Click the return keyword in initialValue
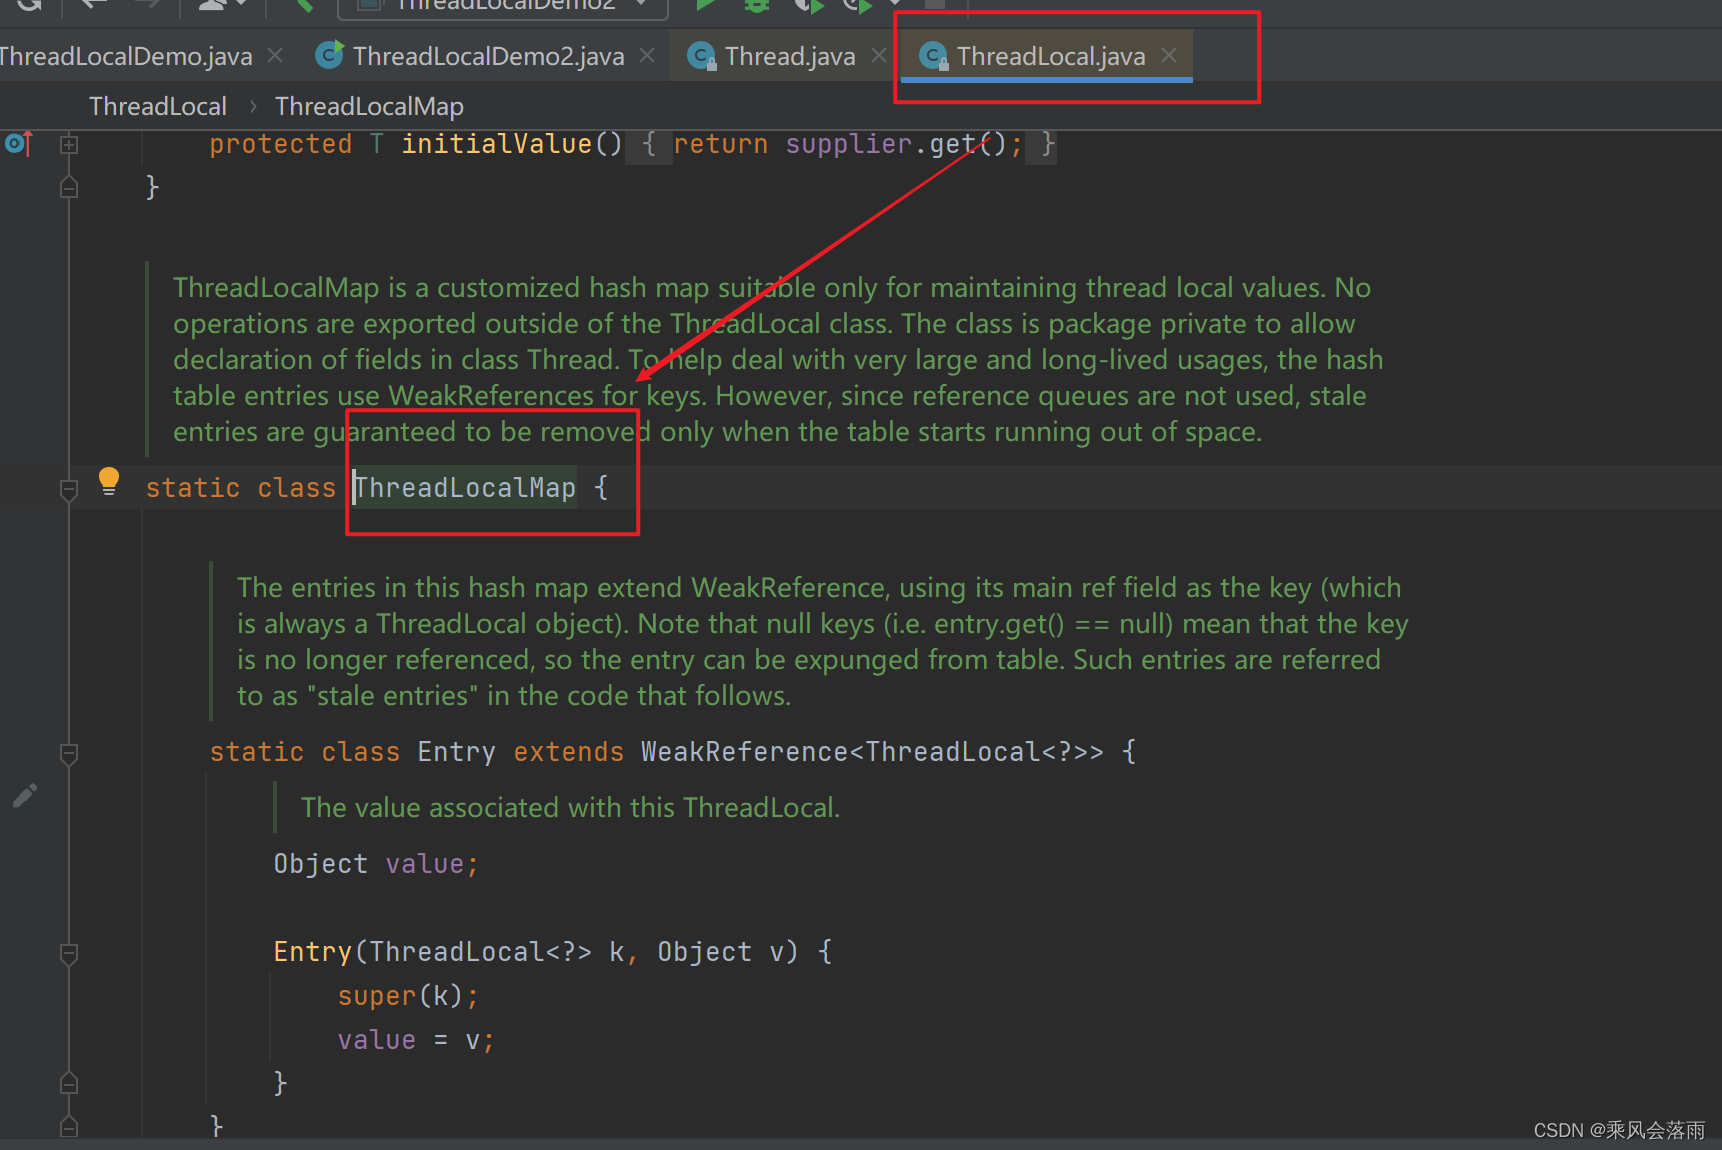 click(720, 144)
